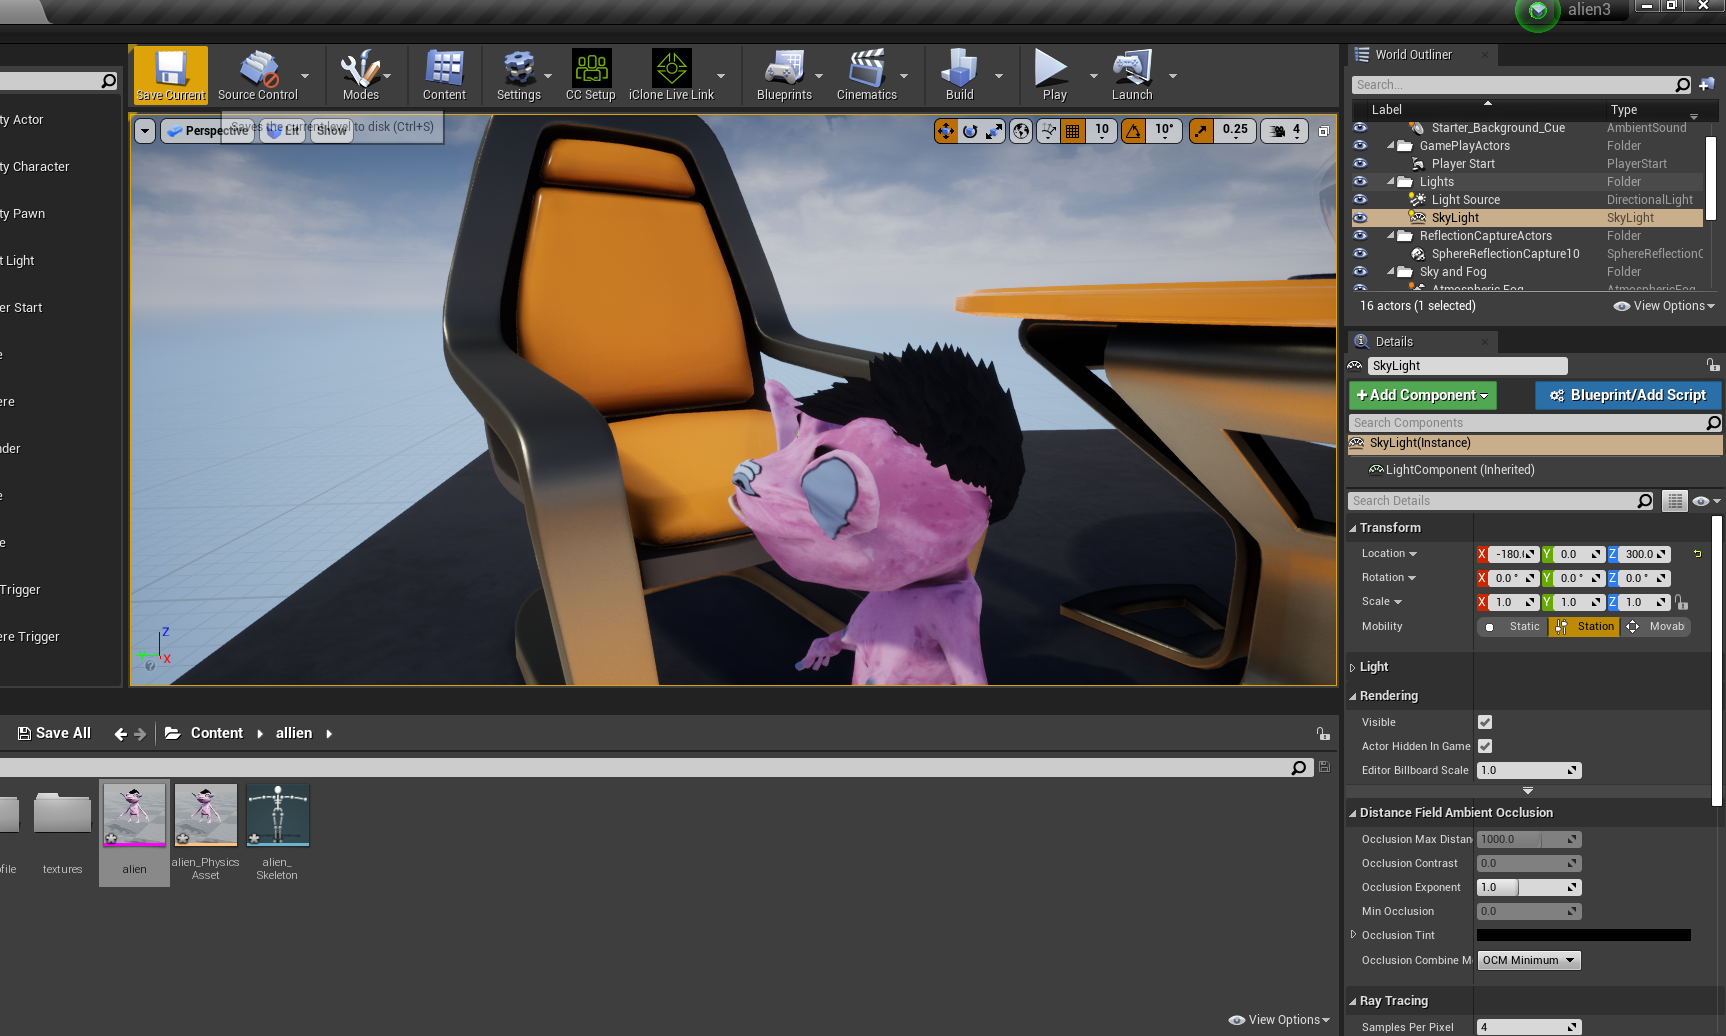Open Source Control from the toolbar

(258, 74)
